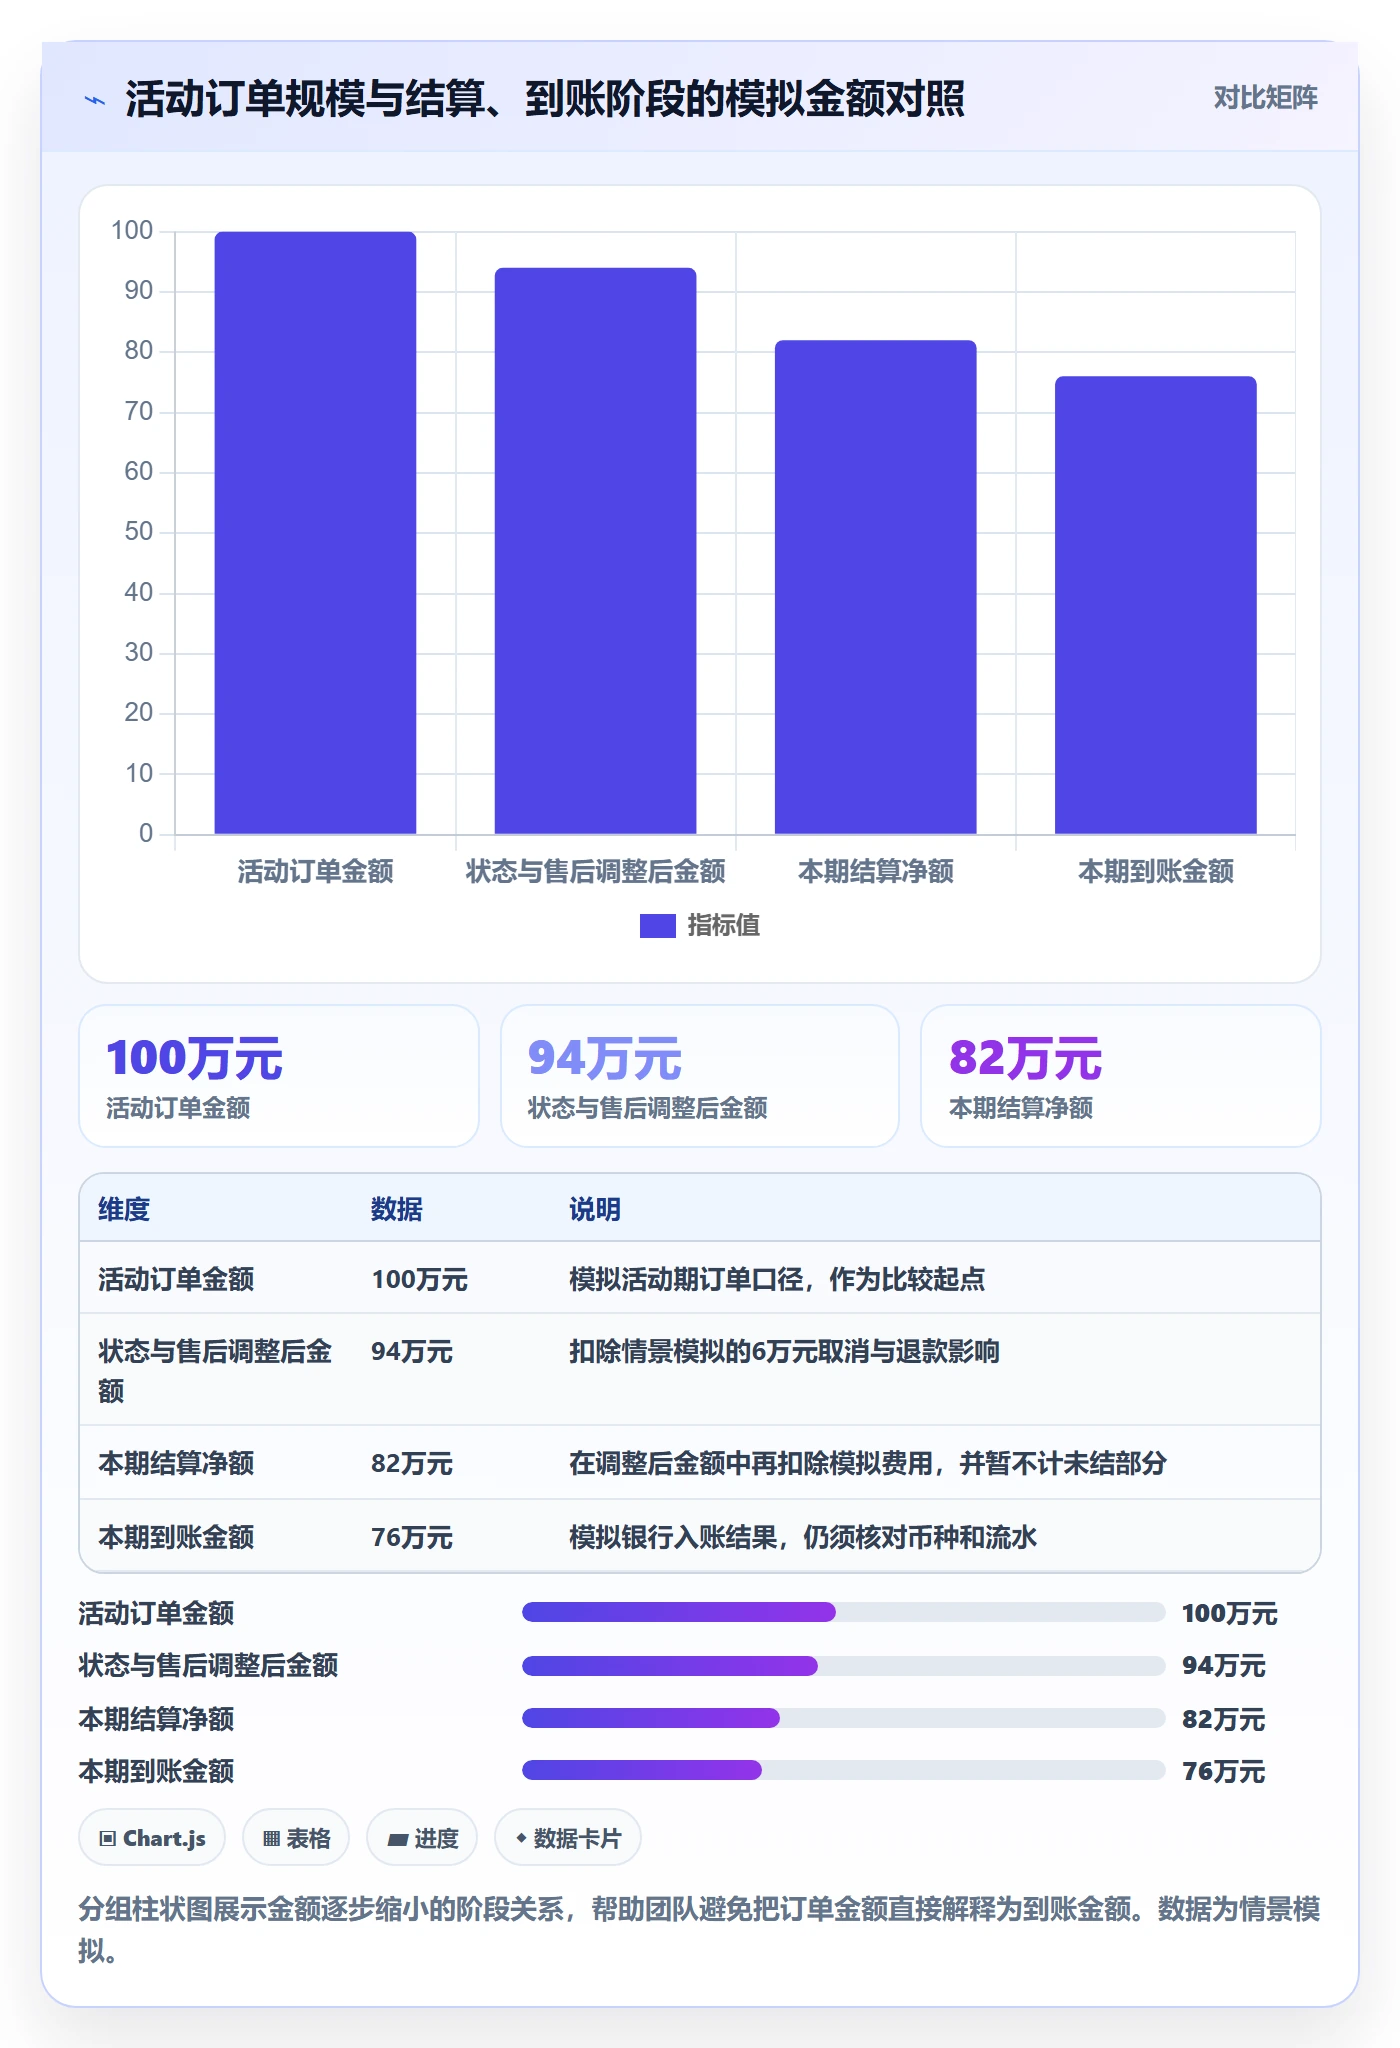Click the 100万元 progress value

point(1230,1613)
